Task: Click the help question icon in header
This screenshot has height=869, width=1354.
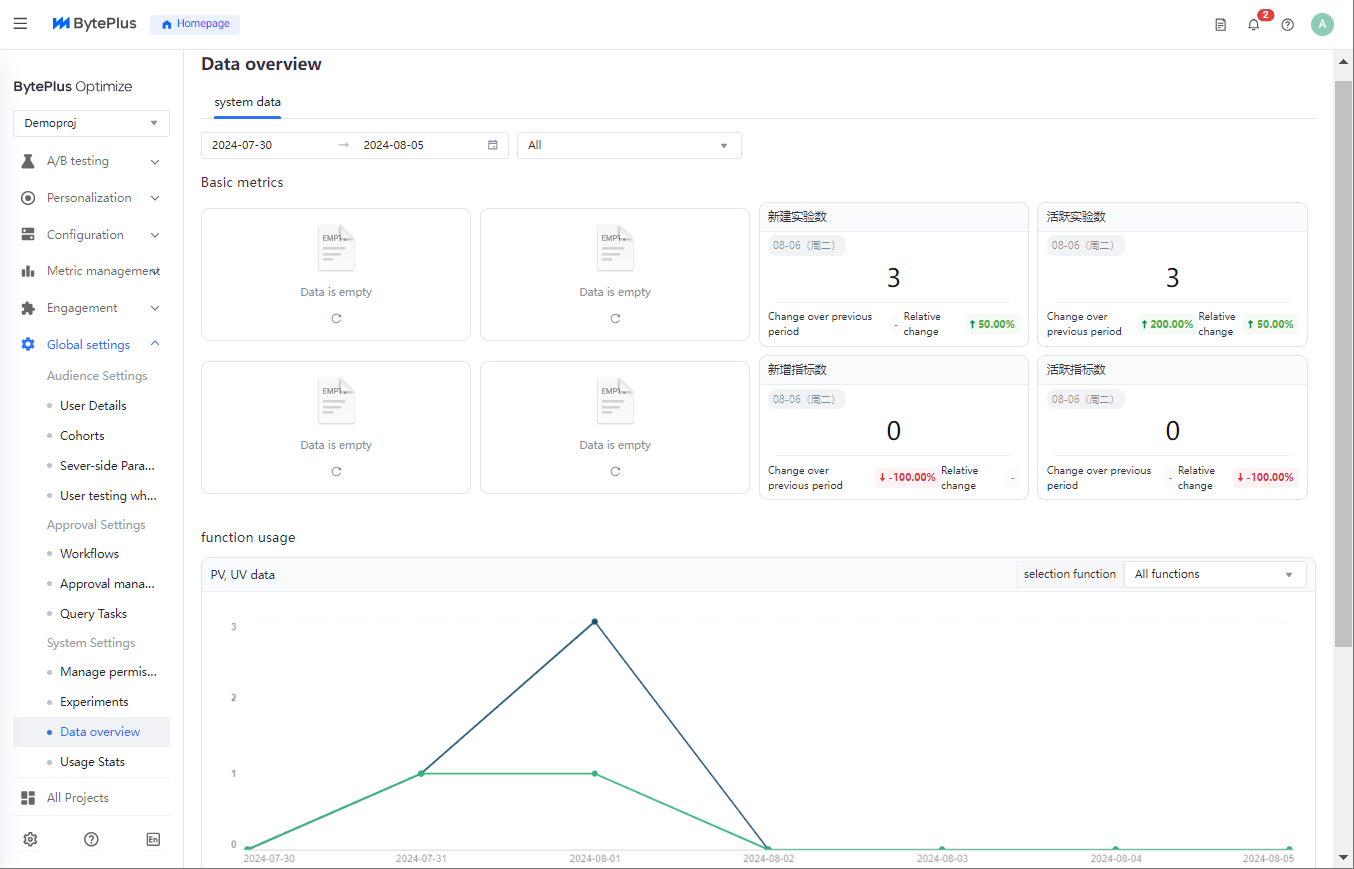Action: pos(1287,25)
